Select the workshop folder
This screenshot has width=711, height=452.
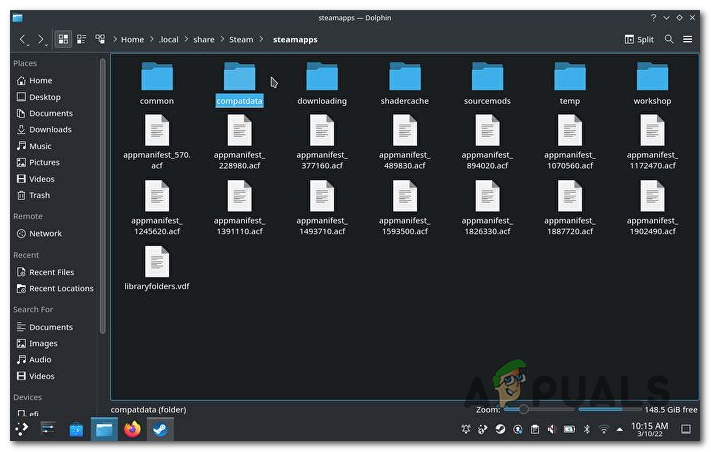(x=652, y=81)
